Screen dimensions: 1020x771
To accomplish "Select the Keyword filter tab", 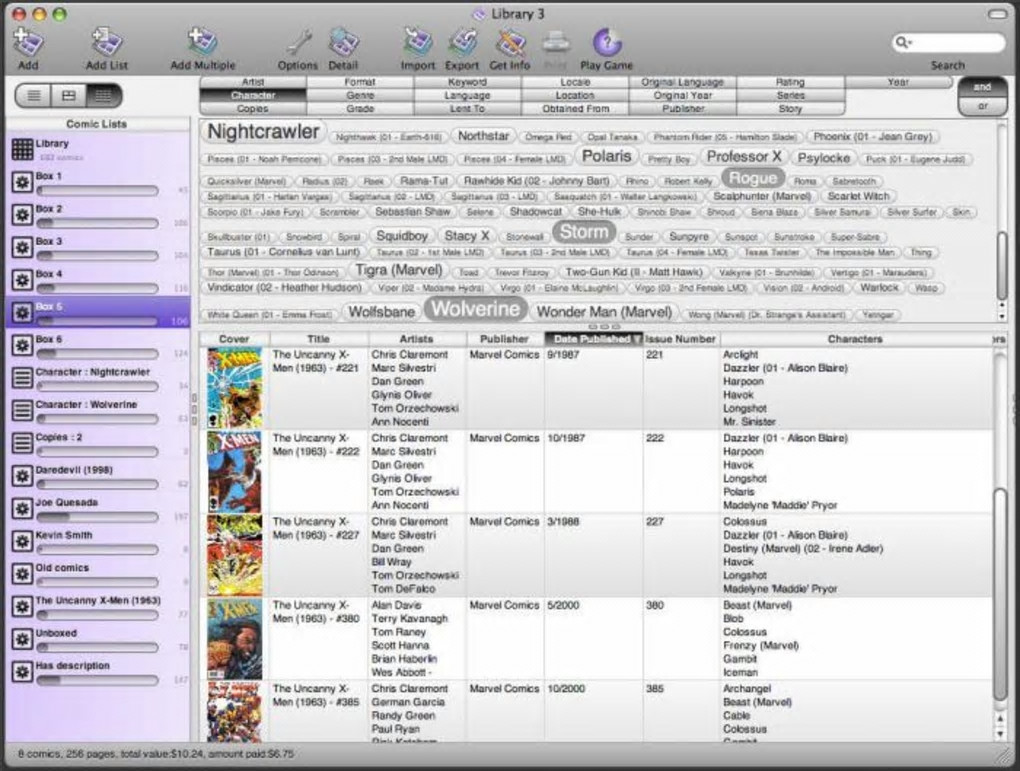I will coord(467,82).
